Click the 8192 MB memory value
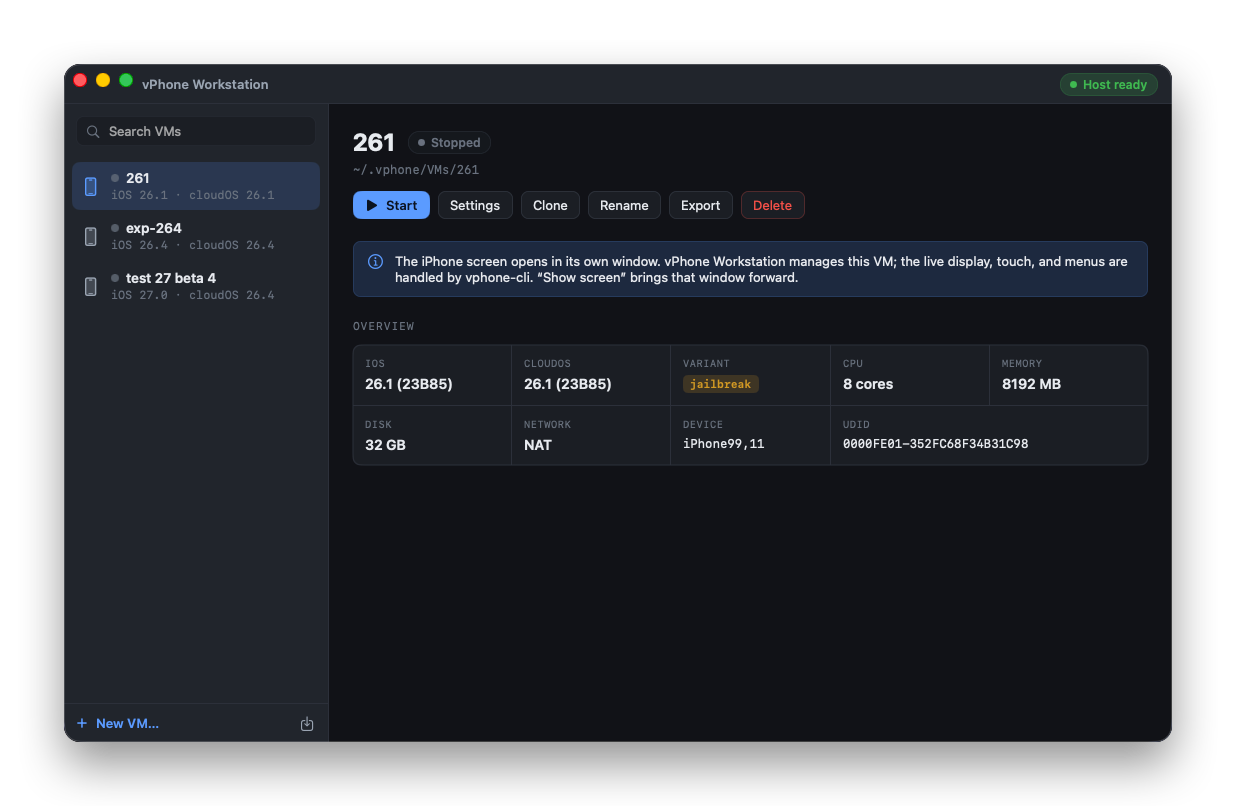1236x806 pixels. [x=1031, y=384]
